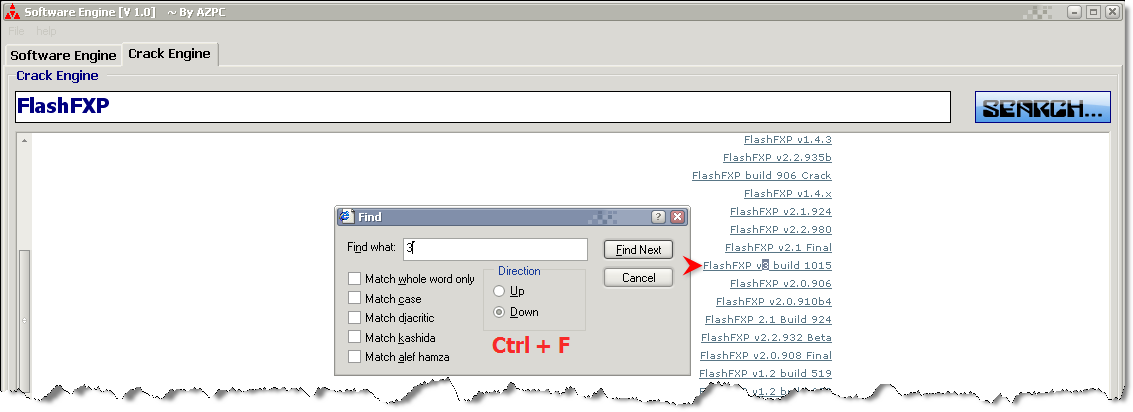
Task: Enable Match diacritic checkbox
Action: (354, 317)
